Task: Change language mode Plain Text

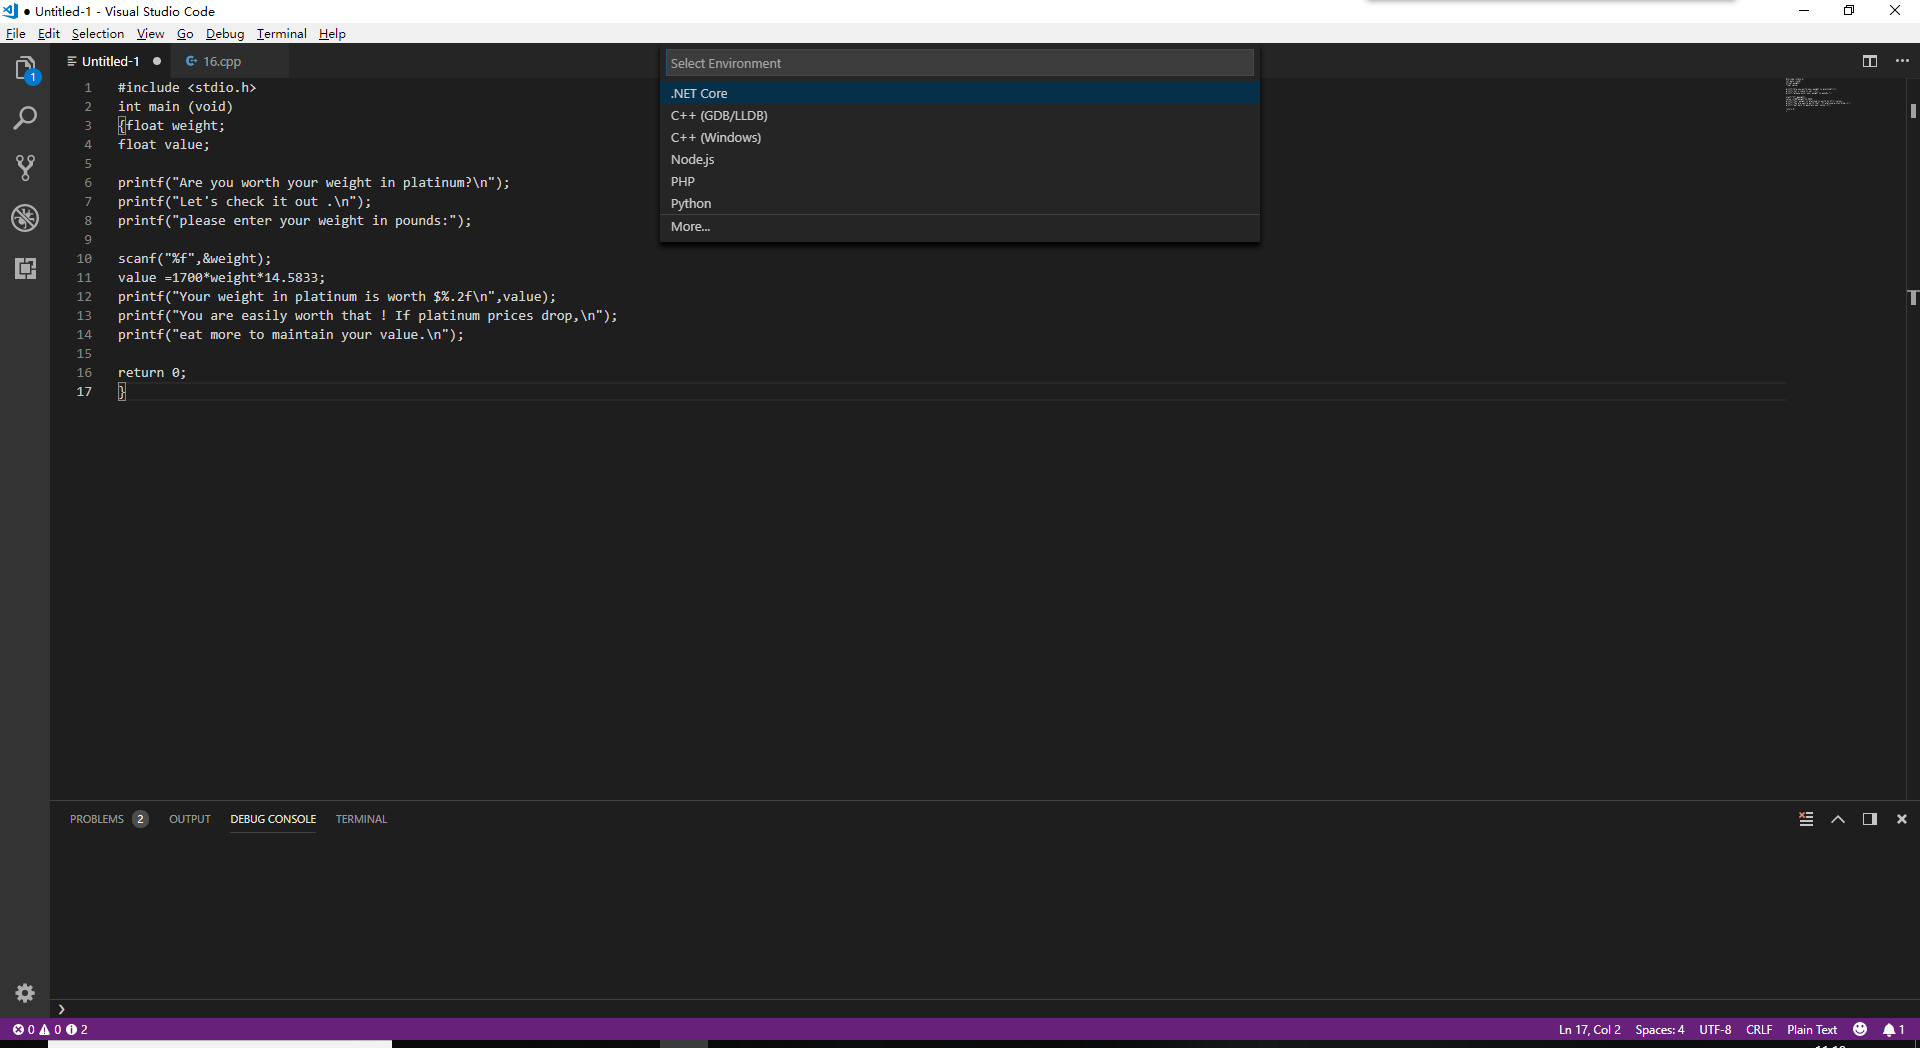Action: pyautogui.click(x=1812, y=1029)
